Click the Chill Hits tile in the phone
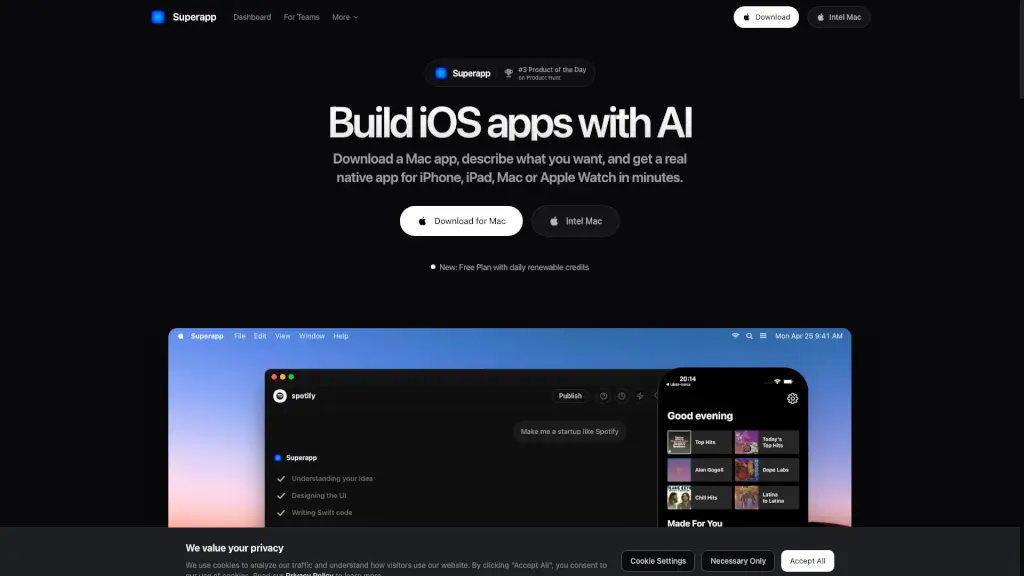This screenshot has width=1024, height=576. pos(699,498)
